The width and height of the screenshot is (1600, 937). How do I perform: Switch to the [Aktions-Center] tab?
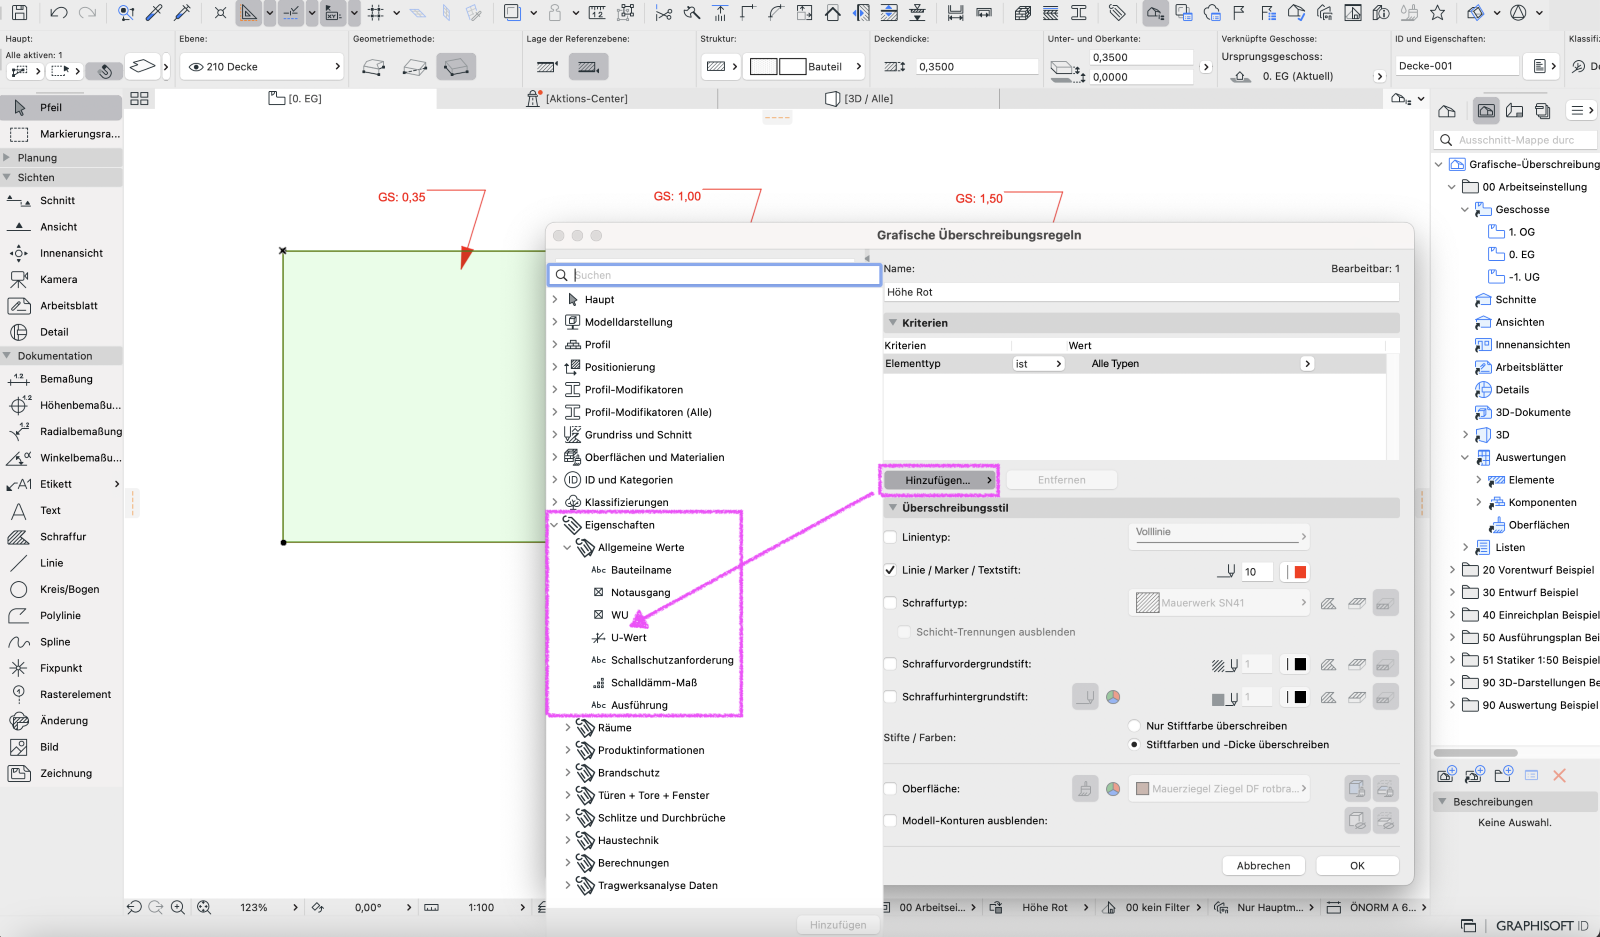(x=577, y=99)
